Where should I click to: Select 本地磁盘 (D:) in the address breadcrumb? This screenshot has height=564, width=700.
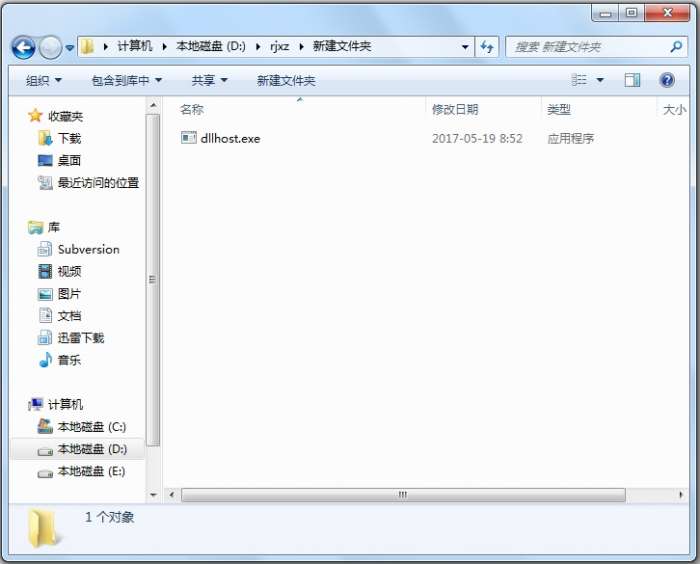[x=211, y=46]
